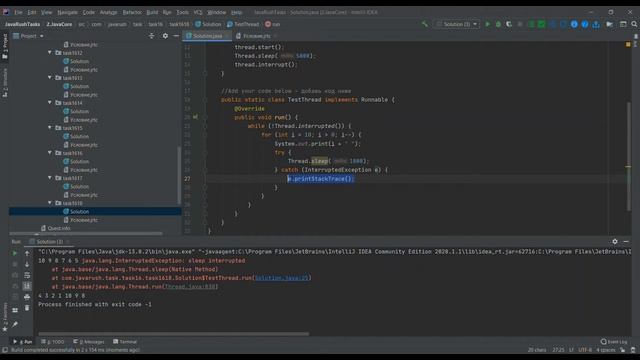The image size is (640, 360).
Task: Open the Terminal tool window tab
Action: (125, 342)
